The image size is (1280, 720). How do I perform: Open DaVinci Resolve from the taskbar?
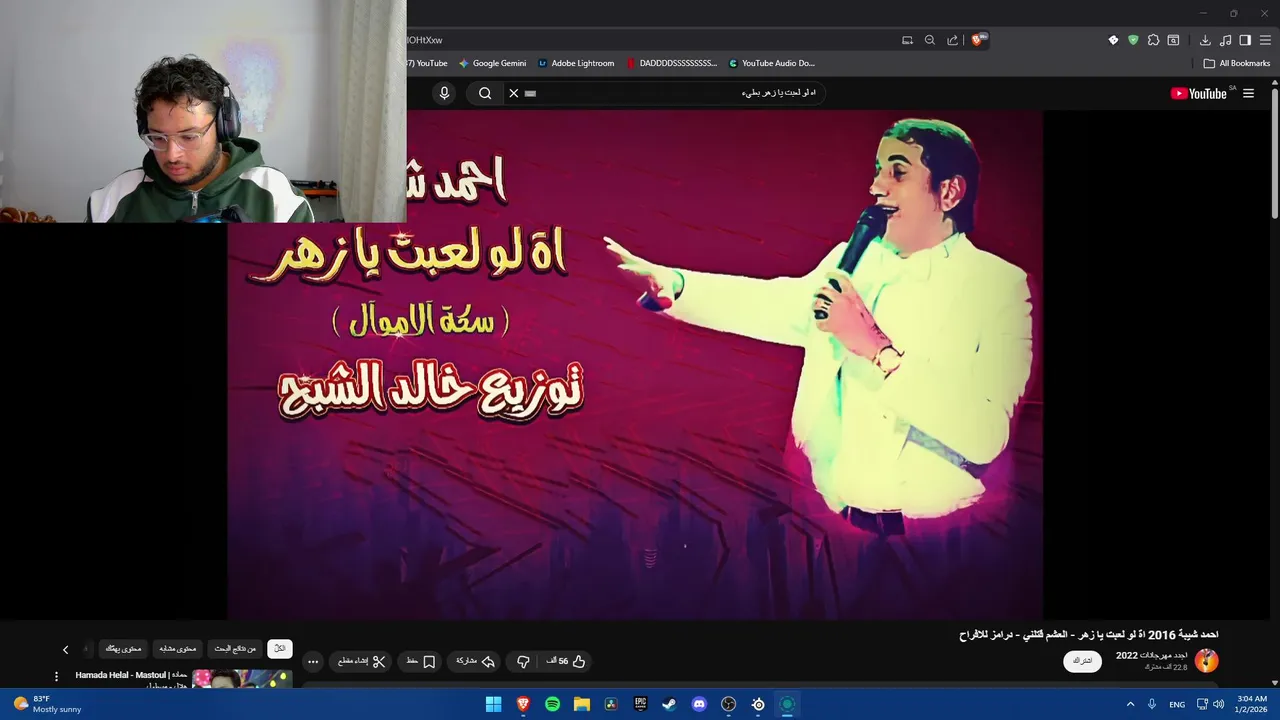tap(611, 704)
